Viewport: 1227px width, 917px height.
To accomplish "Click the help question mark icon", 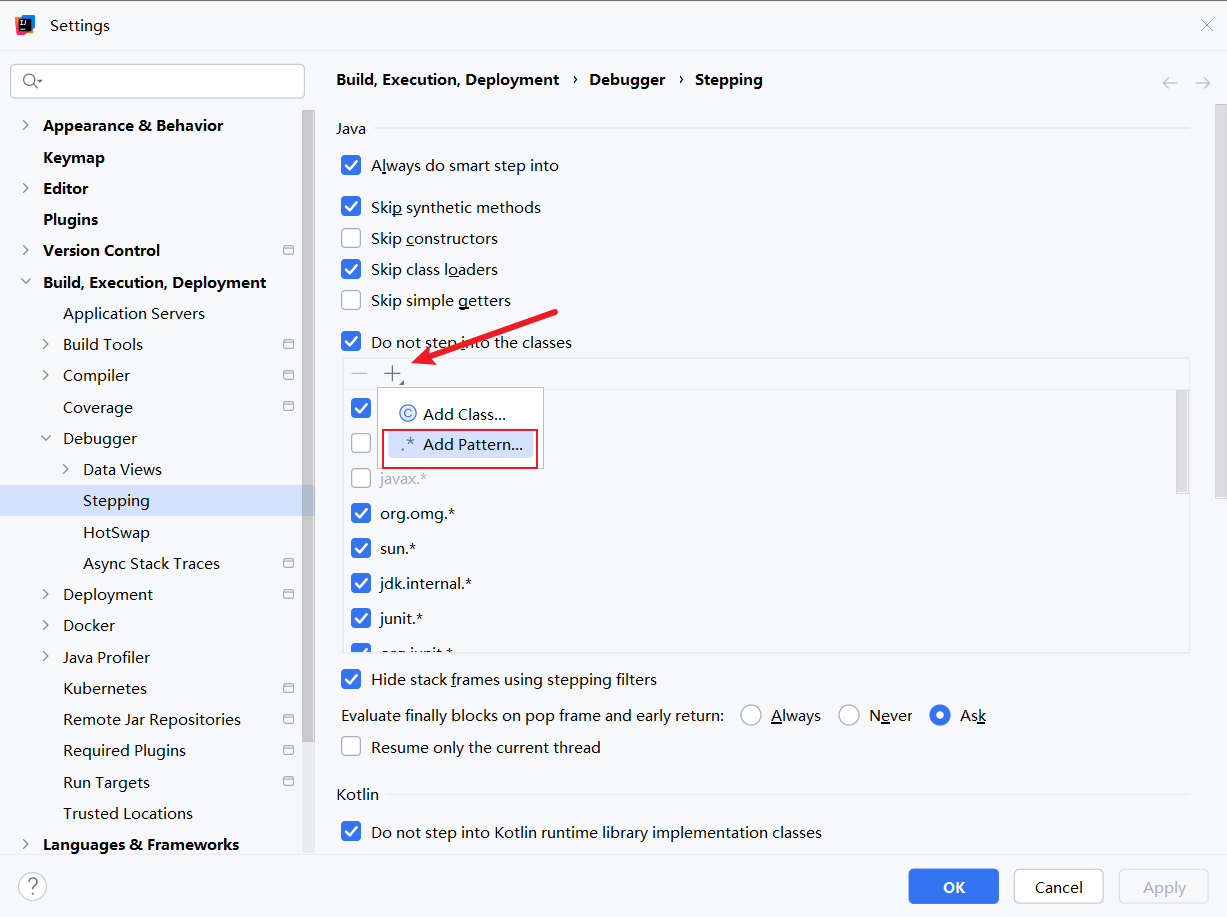I will coord(32,886).
